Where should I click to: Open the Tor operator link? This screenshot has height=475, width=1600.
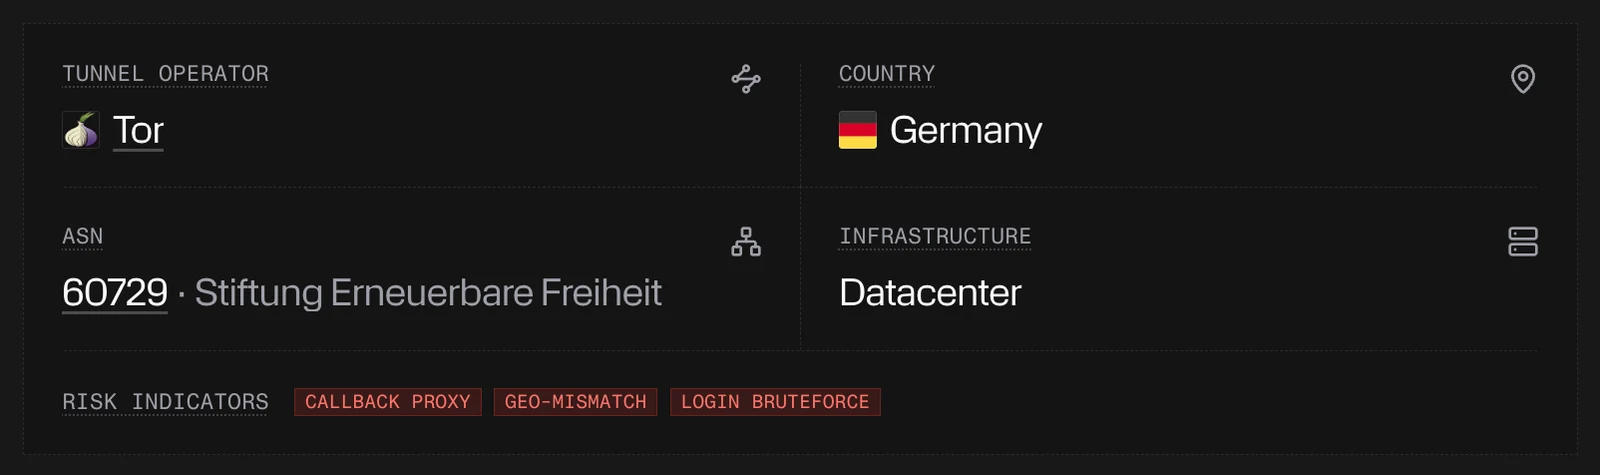pos(138,130)
